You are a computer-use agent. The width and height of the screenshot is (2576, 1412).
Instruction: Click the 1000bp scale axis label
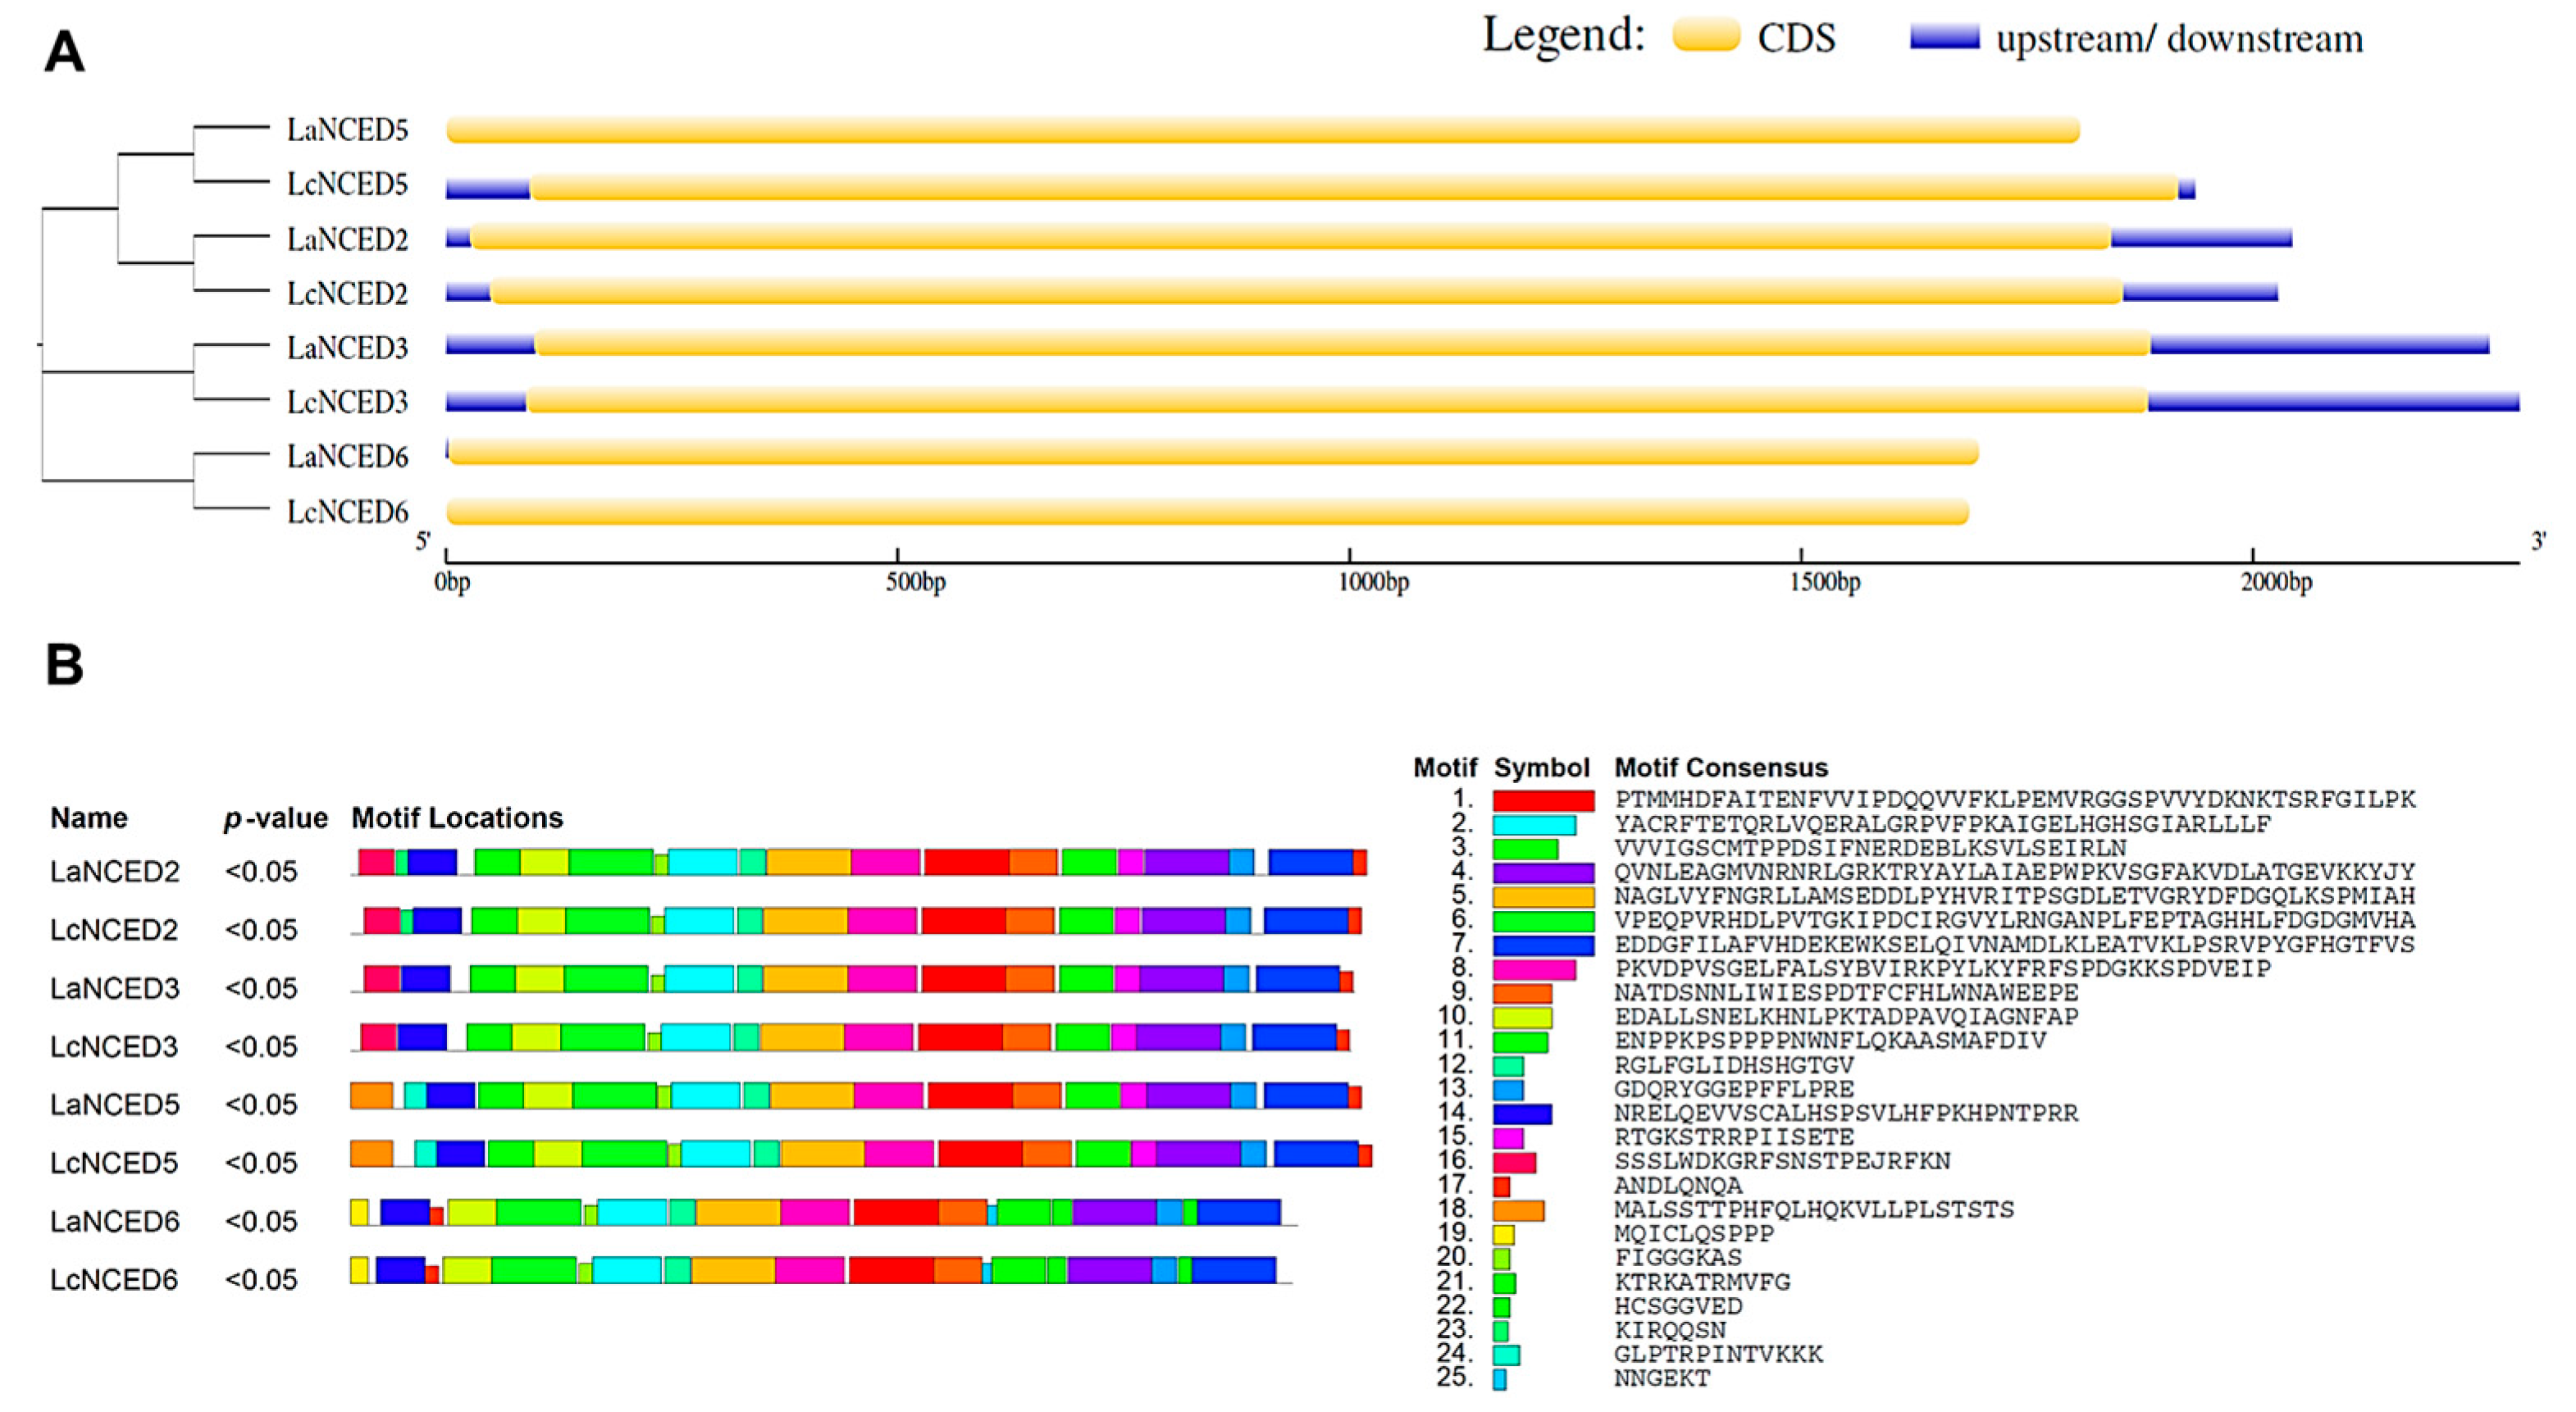pyautogui.click(x=1373, y=582)
